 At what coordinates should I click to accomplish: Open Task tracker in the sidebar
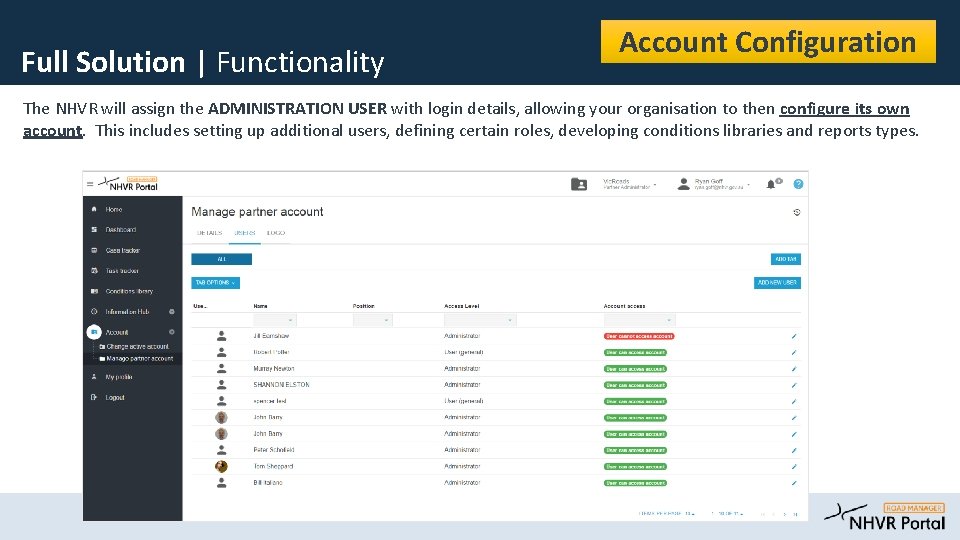click(x=122, y=271)
